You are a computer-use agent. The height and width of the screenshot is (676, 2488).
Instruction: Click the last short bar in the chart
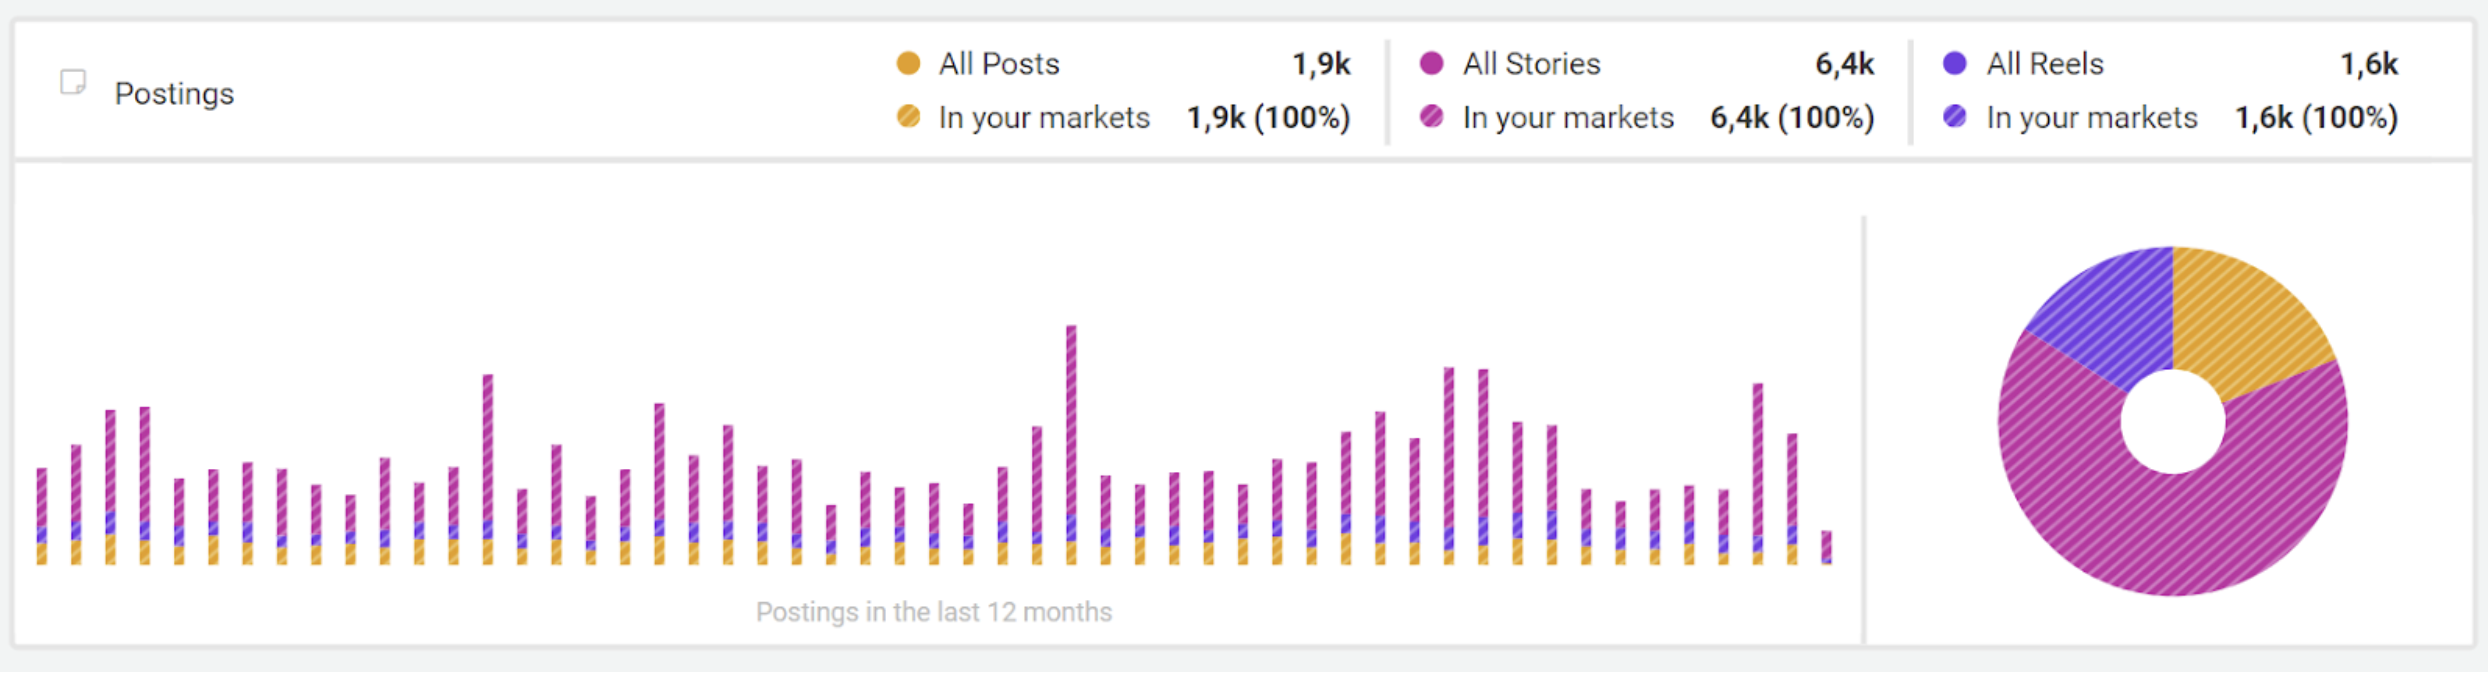coord(1826,547)
